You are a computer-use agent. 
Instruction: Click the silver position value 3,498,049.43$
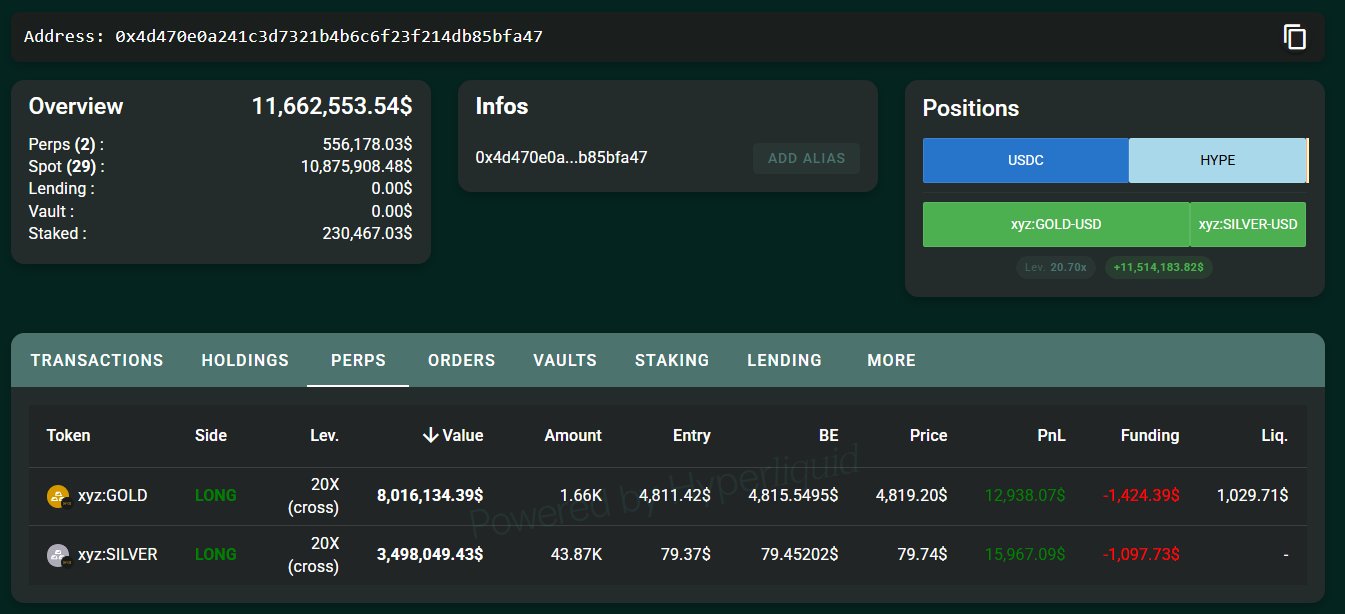430,555
